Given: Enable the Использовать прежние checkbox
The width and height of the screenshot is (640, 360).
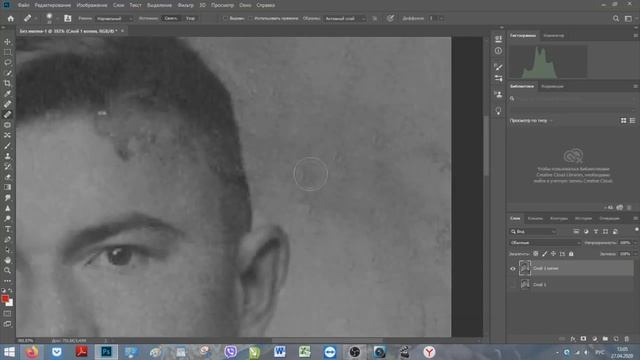Looking at the screenshot, I should (250, 18).
